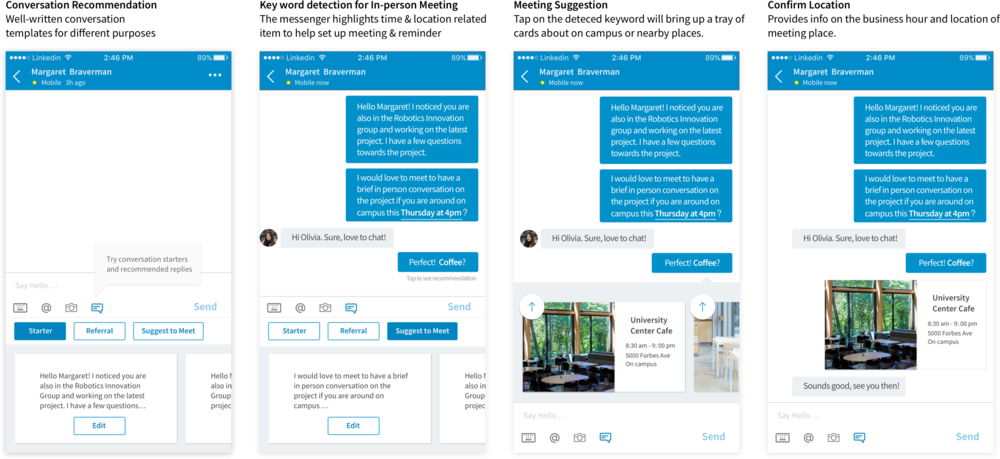Tap @ mention icon on Conversation Recommendation screen
Viewport: 1000px width, 459px height.
pyautogui.click(x=46, y=308)
